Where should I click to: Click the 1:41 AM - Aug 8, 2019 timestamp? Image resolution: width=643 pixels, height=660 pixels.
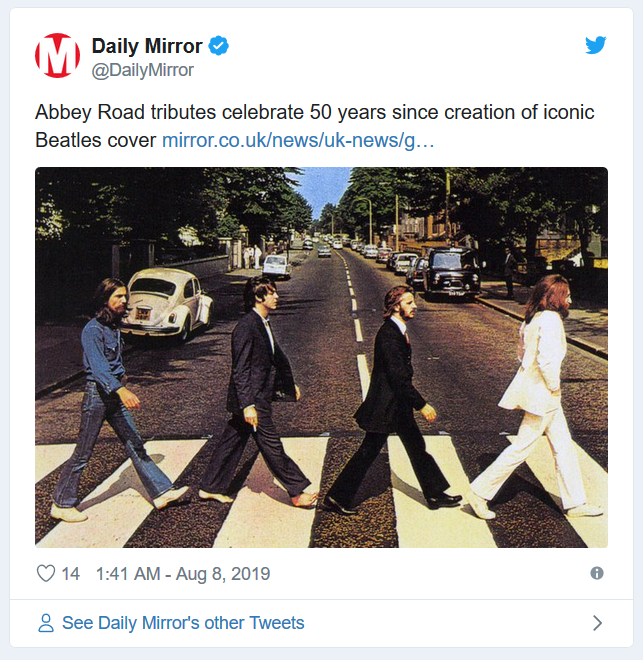pyautogui.click(x=183, y=574)
